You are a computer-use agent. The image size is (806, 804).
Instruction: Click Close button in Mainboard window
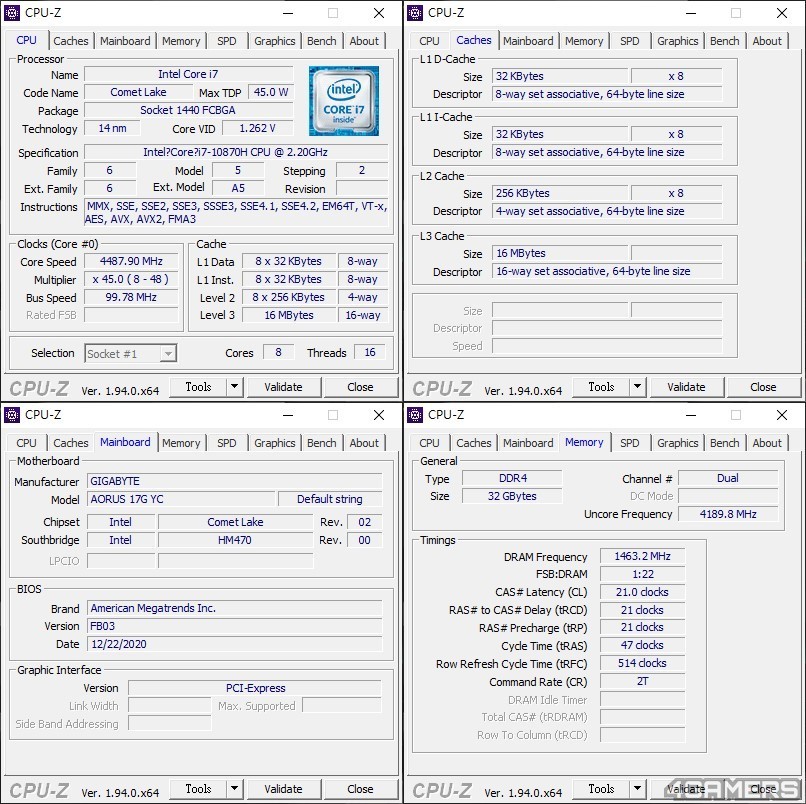360,789
